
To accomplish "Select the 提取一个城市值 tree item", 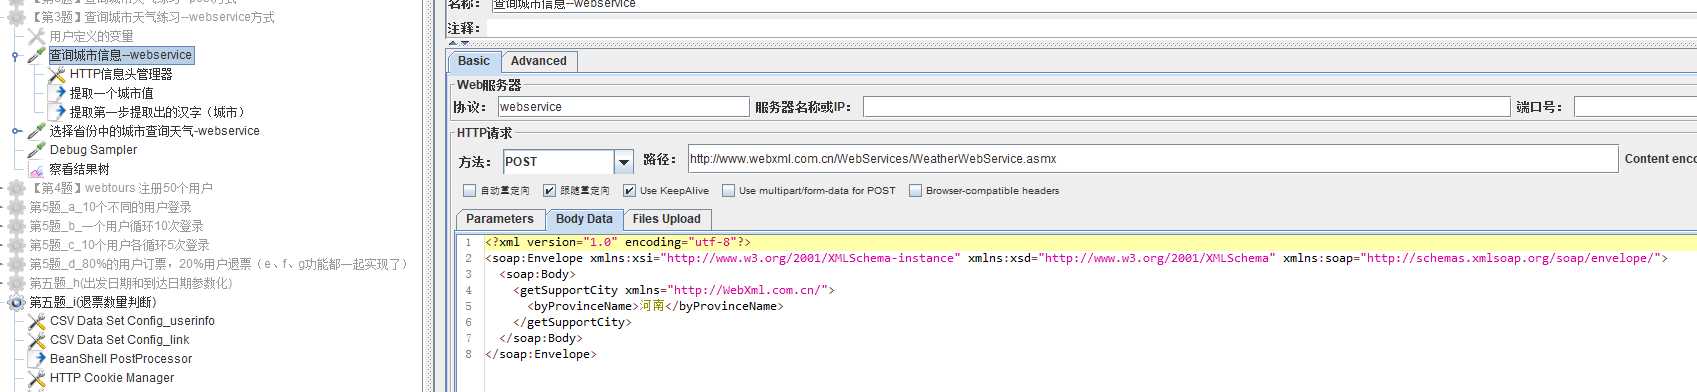I will click(111, 93).
